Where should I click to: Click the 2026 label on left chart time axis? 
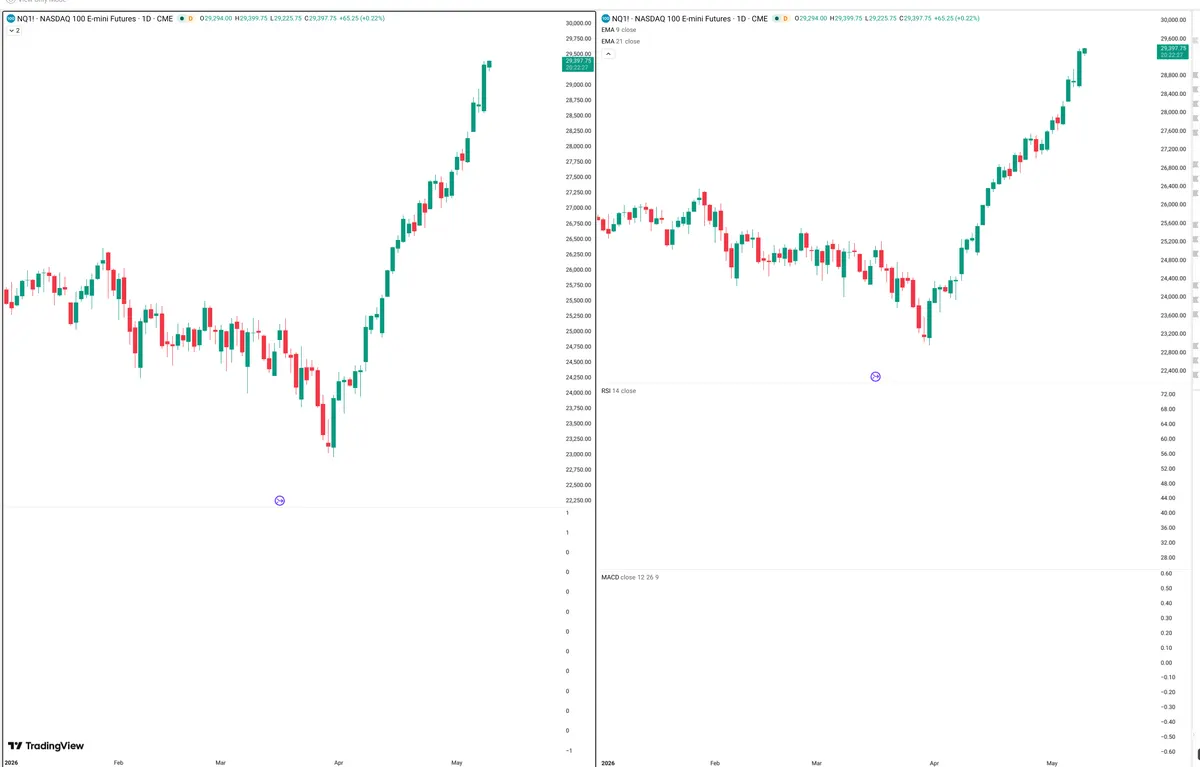click(x=10, y=762)
